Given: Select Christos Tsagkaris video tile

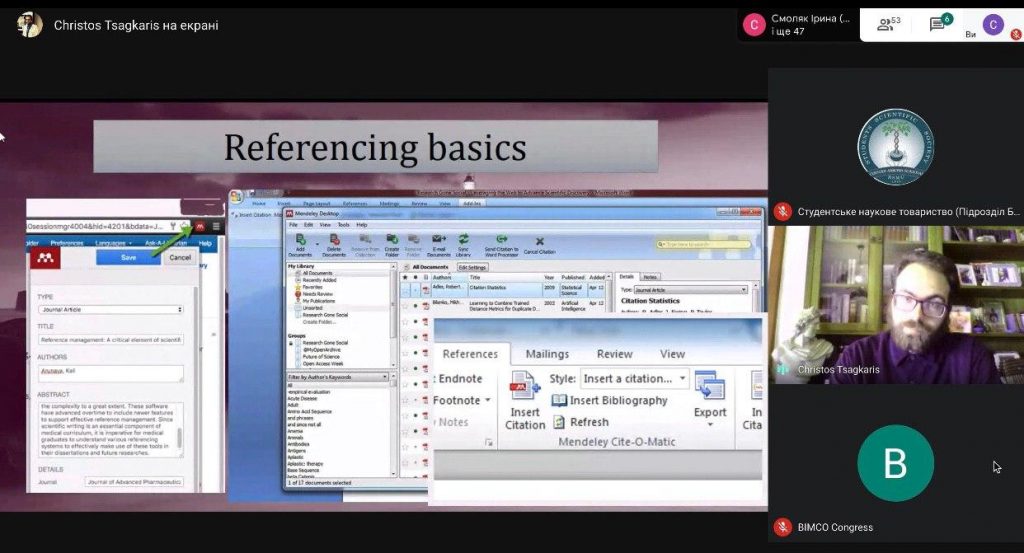Looking at the screenshot, I should (895, 305).
